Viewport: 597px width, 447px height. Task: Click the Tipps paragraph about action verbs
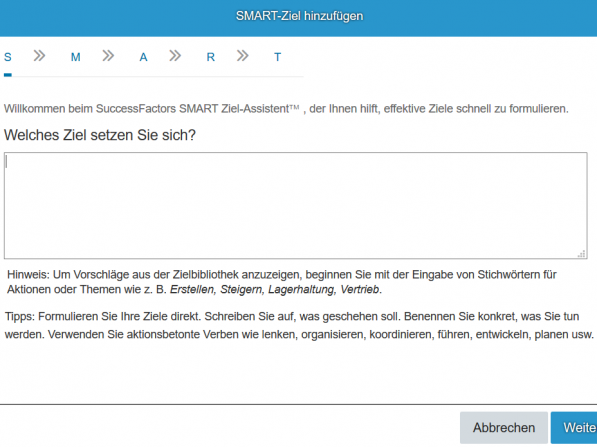click(299, 326)
